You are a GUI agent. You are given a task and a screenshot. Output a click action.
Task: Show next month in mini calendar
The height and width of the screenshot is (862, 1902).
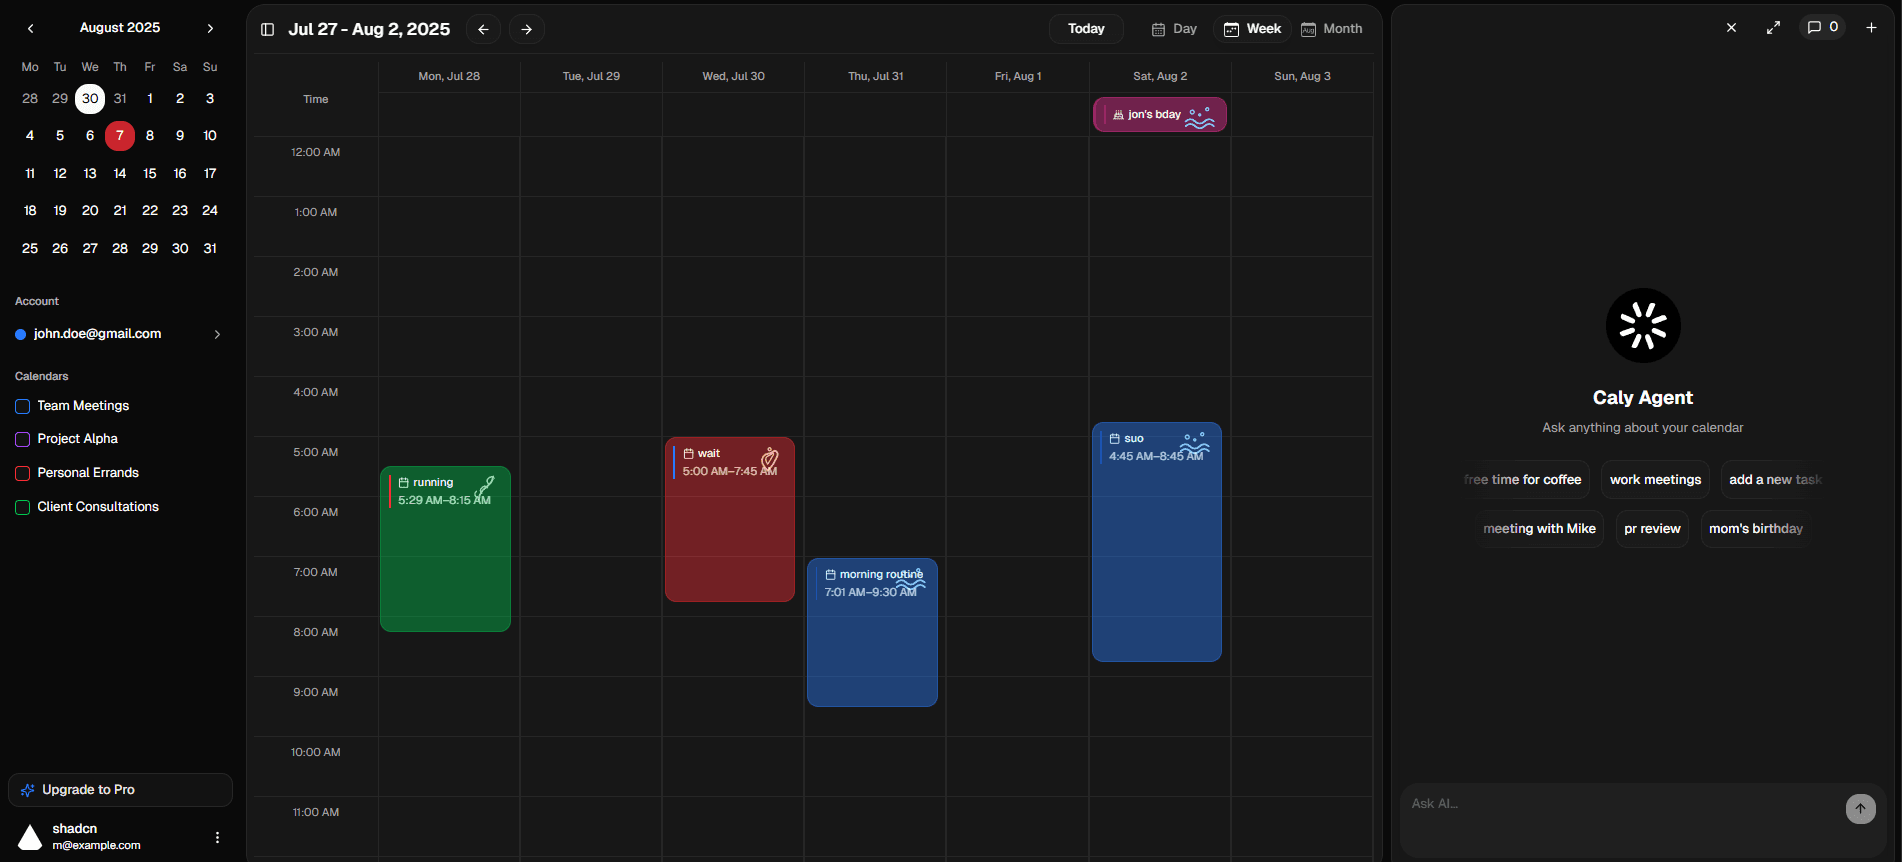point(210,28)
